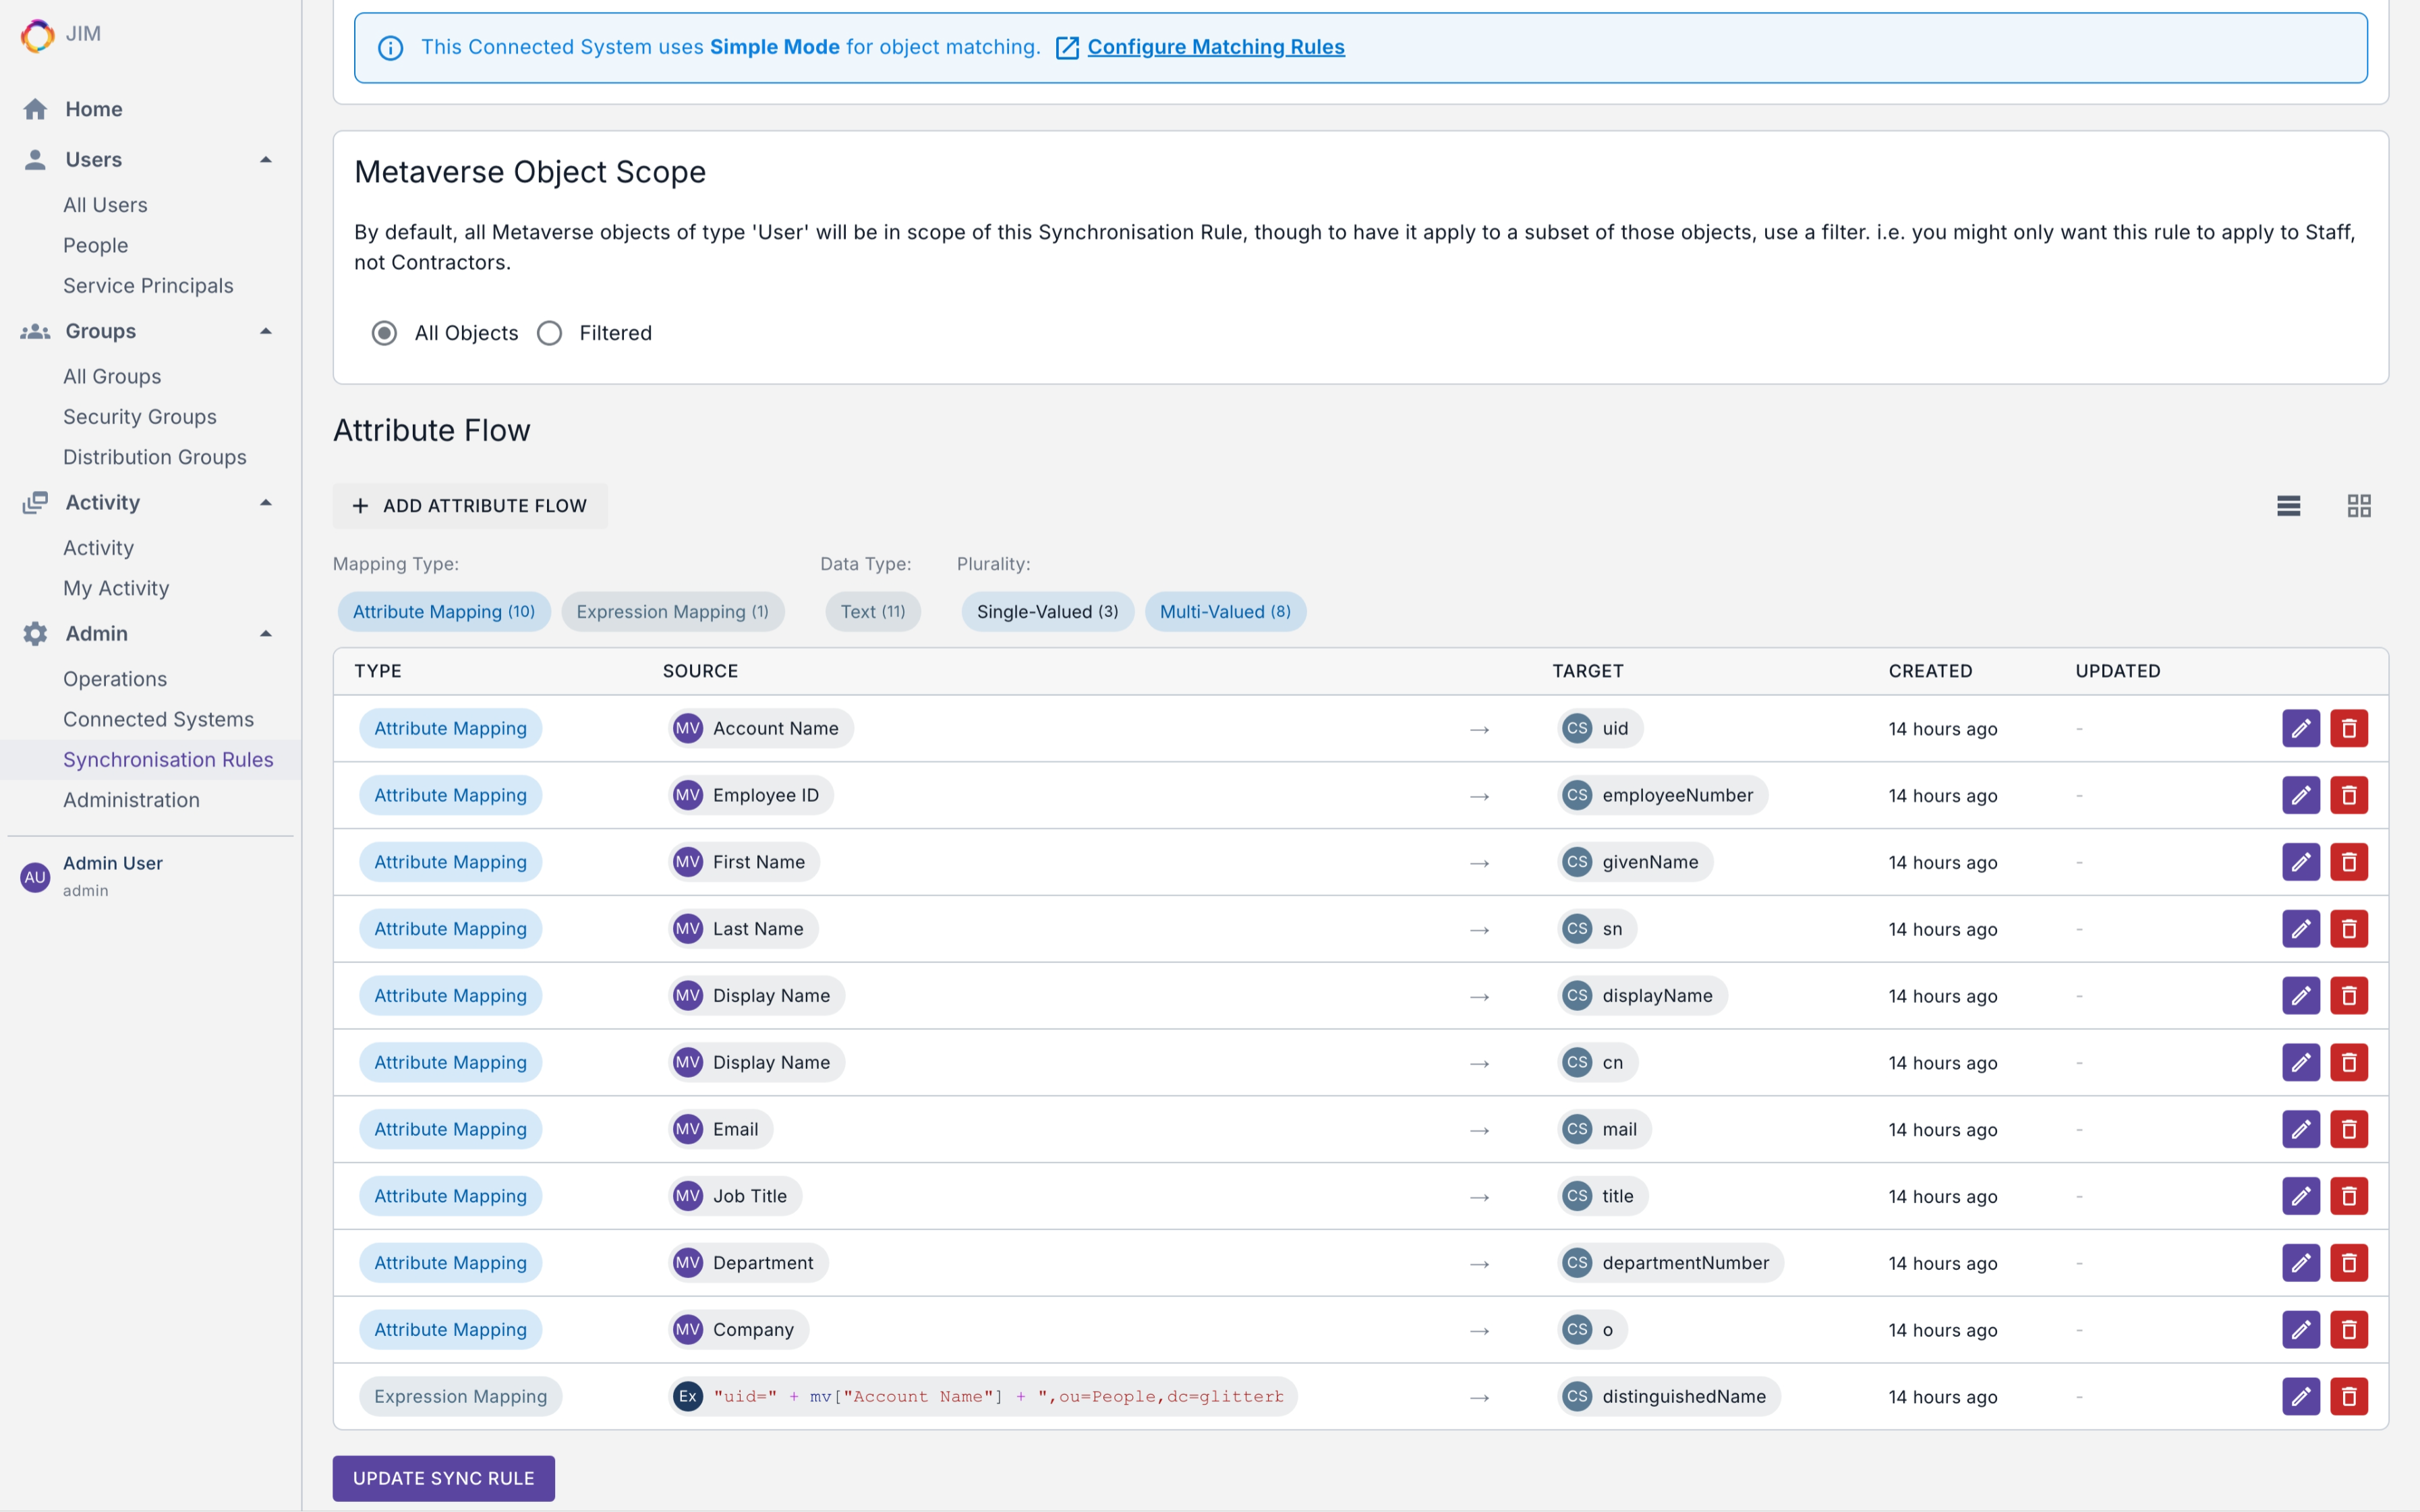Edit the distinguishedName expression mapping
The image size is (2420, 1512).
click(2300, 1396)
